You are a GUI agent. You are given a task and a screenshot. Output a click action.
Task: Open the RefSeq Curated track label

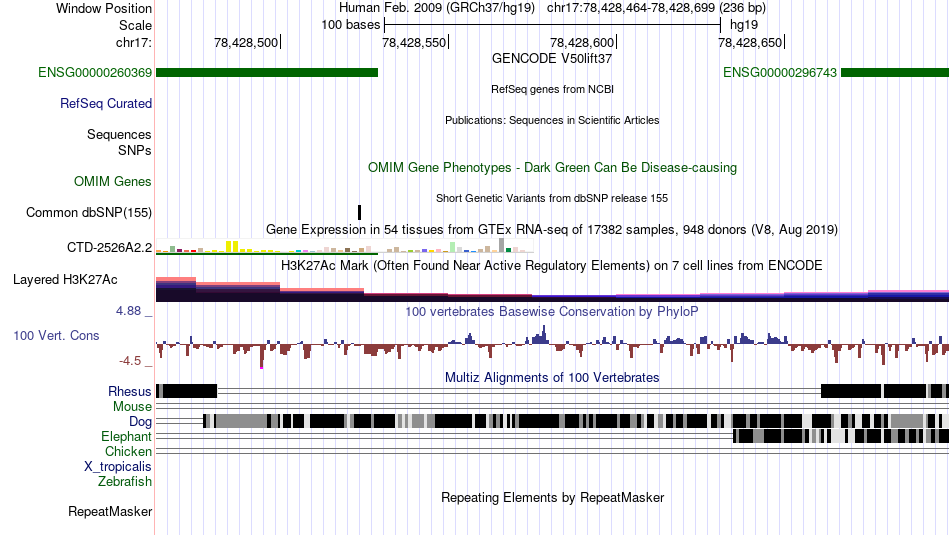click(106, 104)
